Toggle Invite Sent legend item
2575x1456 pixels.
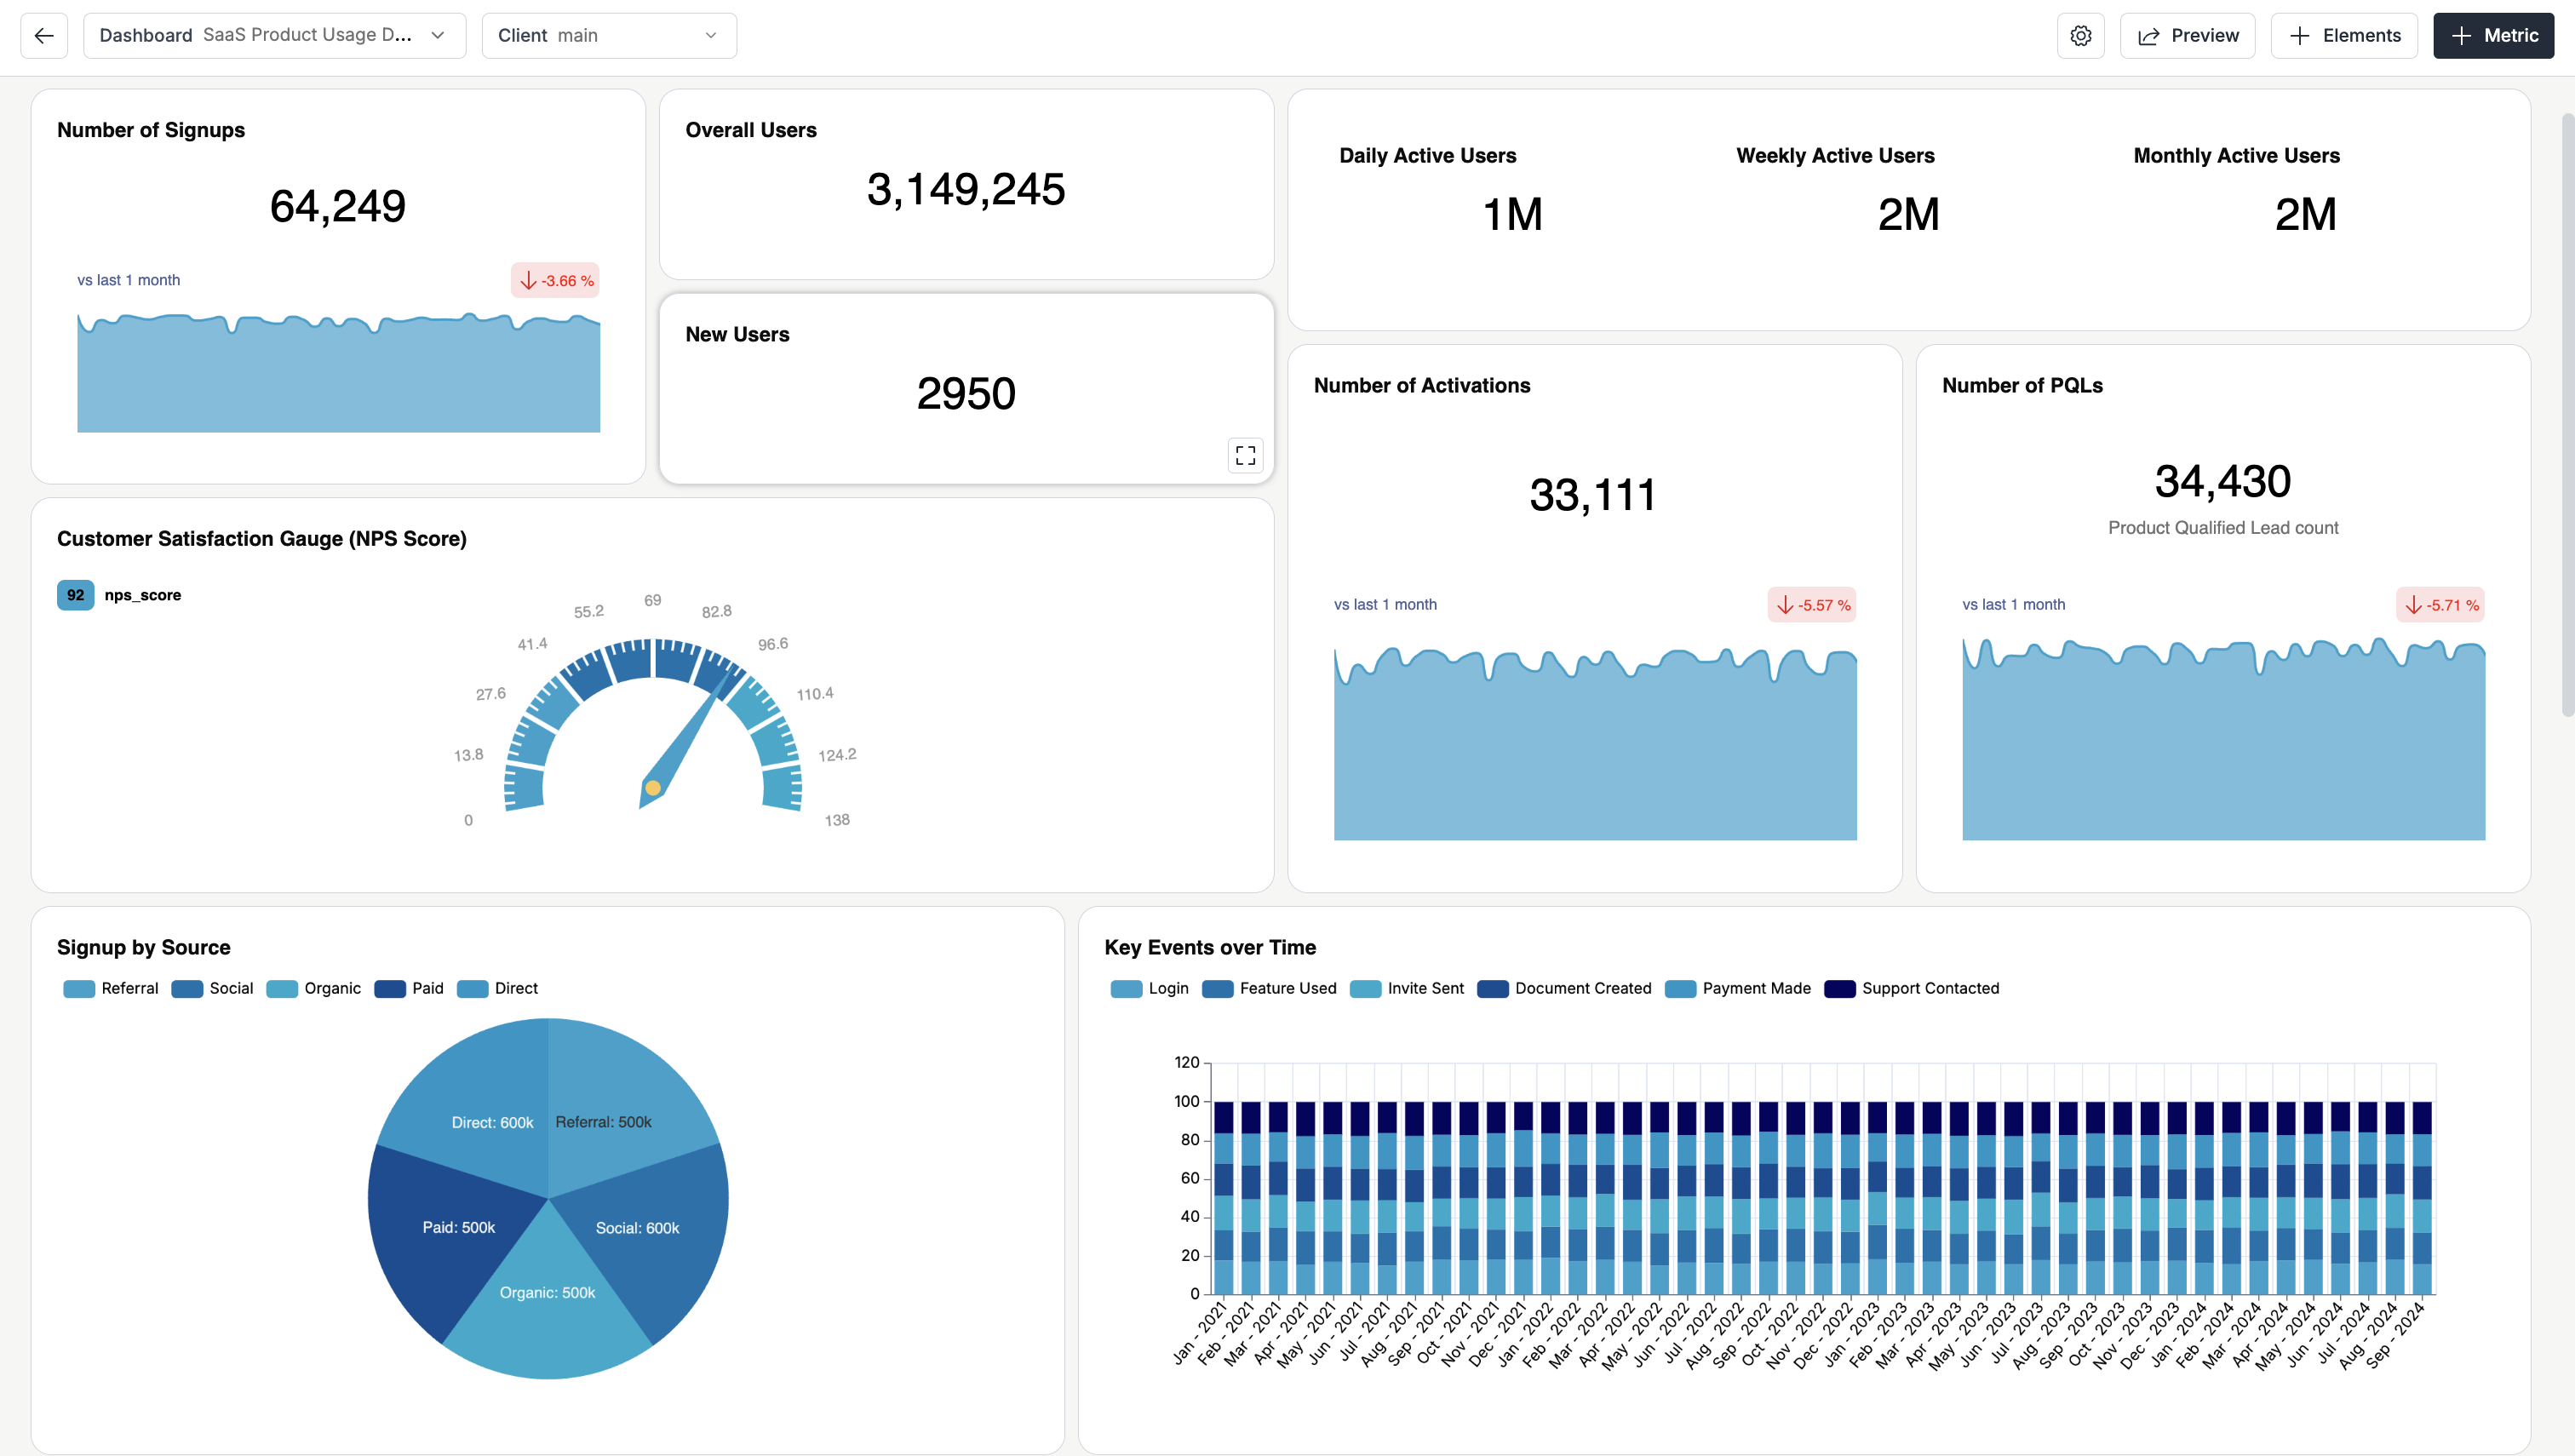coord(1407,988)
